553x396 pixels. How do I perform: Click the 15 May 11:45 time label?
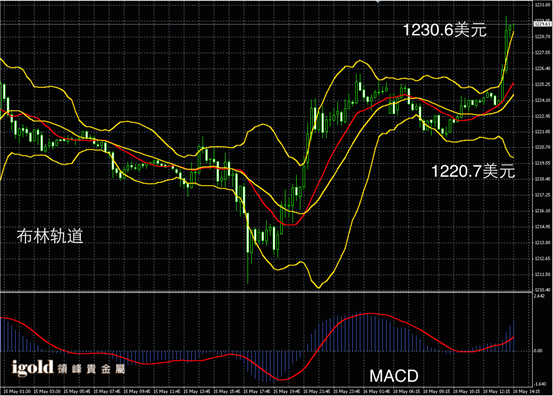pos(167,391)
